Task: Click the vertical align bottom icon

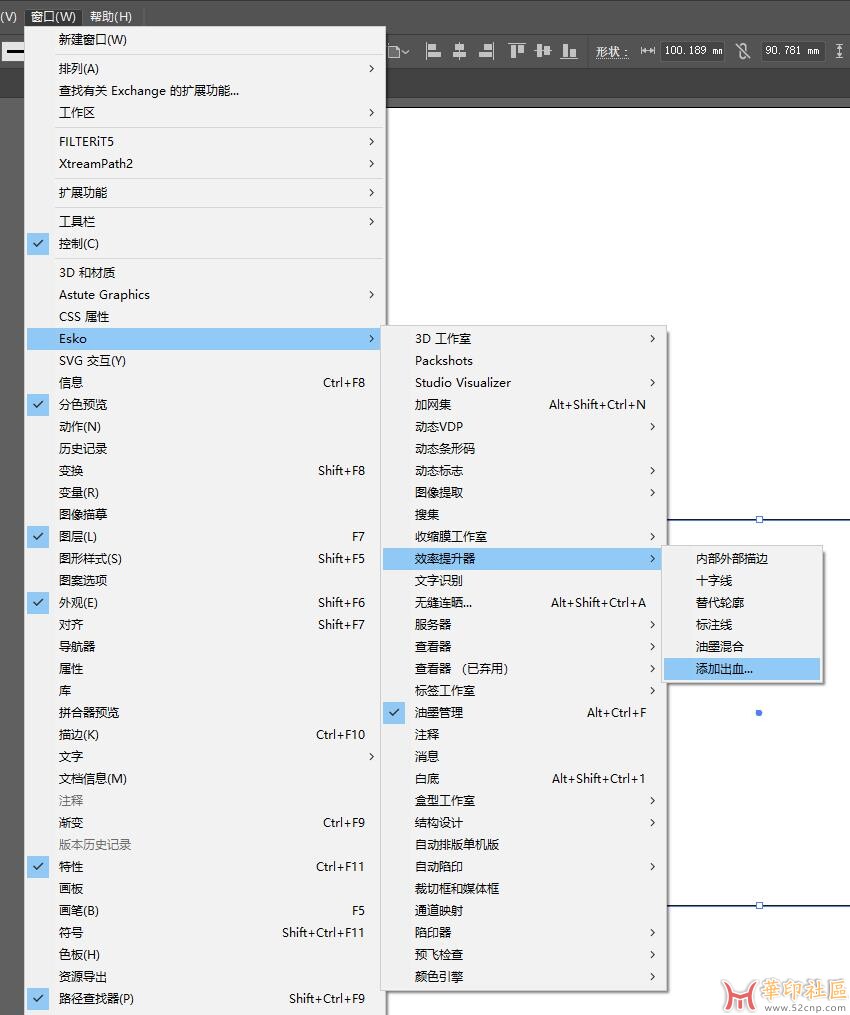Action: pyautogui.click(x=569, y=50)
